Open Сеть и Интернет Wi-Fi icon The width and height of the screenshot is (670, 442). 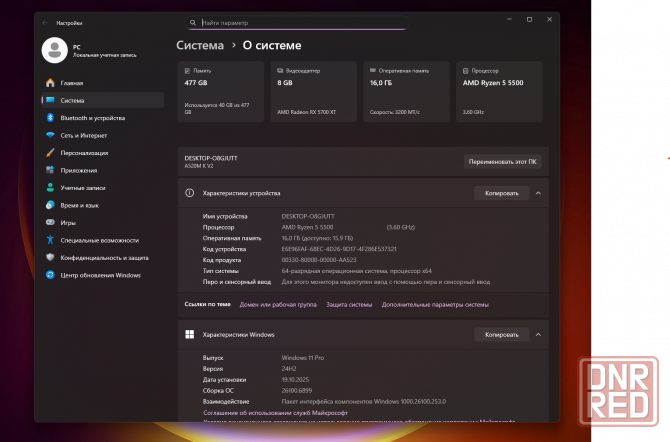click(49, 135)
